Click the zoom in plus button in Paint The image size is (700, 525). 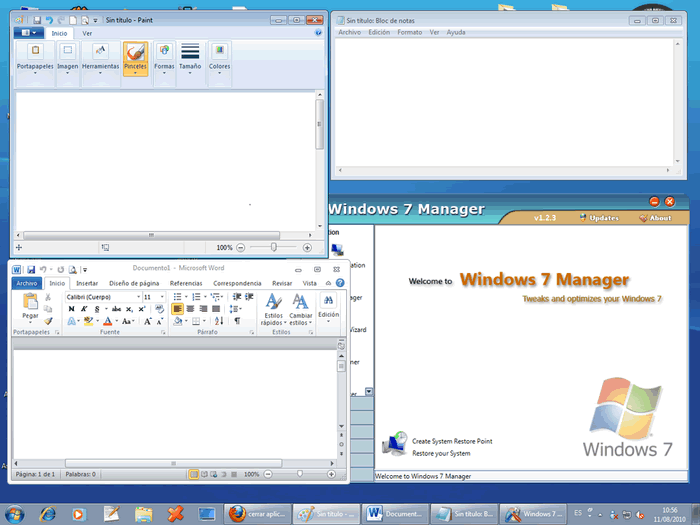(307, 247)
